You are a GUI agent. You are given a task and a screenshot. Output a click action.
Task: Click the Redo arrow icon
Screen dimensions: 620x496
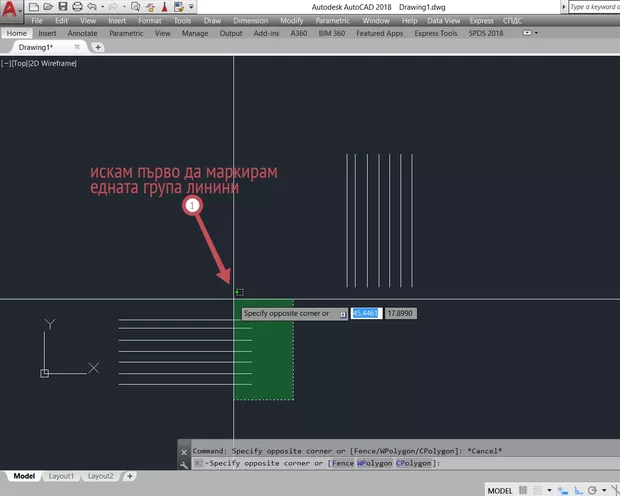point(113,7)
